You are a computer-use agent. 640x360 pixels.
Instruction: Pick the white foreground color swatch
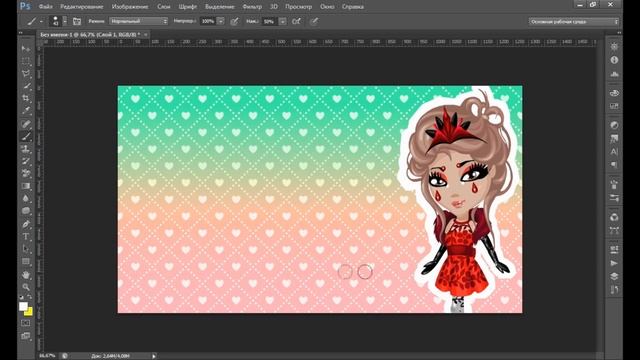pyautogui.click(x=23, y=306)
